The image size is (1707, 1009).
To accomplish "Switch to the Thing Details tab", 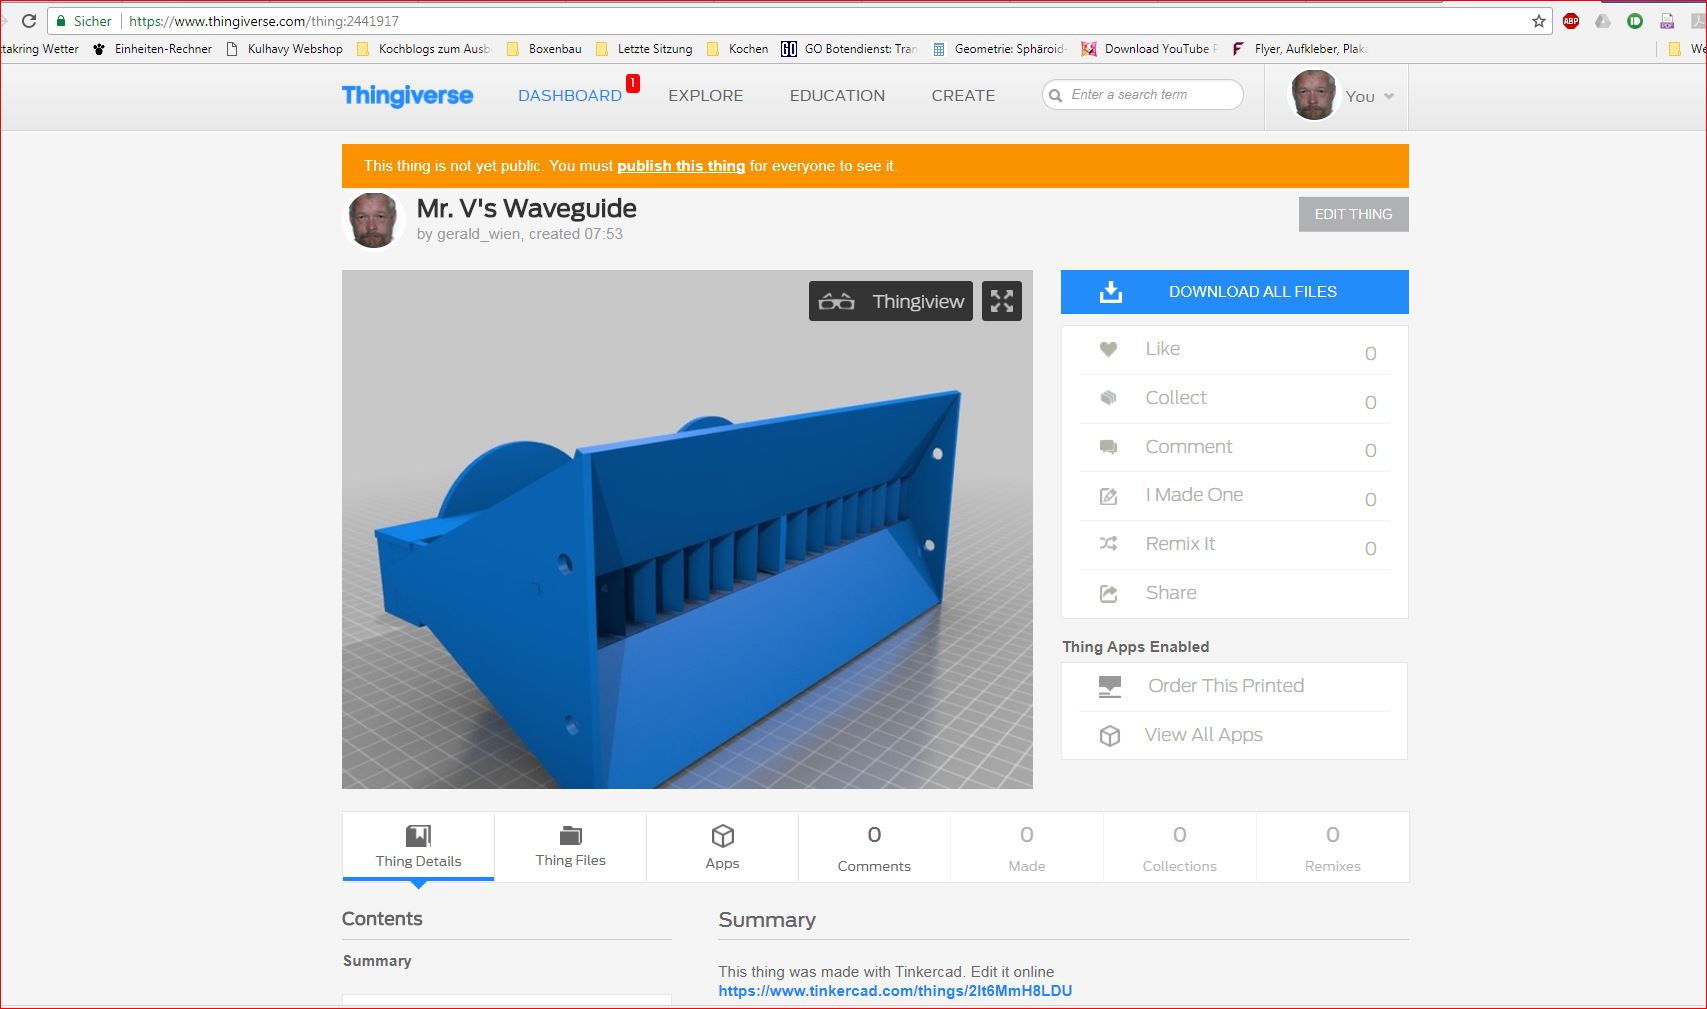I will pyautogui.click(x=418, y=847).
